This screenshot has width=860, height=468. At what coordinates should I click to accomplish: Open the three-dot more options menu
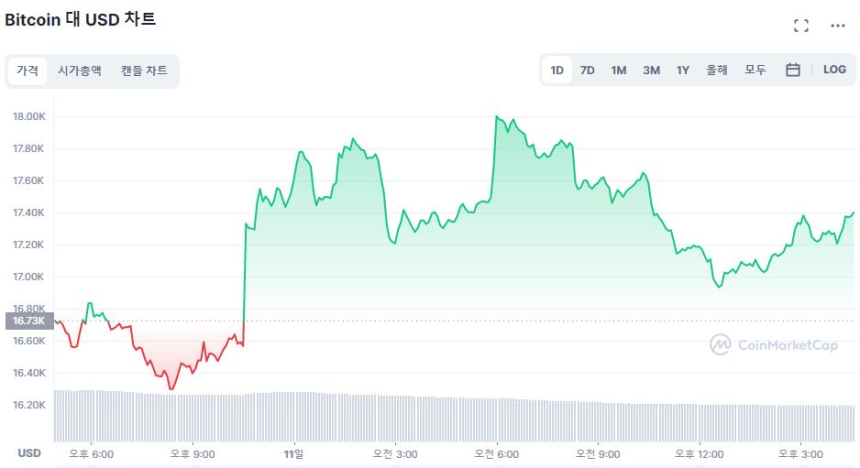click(838, 26)
